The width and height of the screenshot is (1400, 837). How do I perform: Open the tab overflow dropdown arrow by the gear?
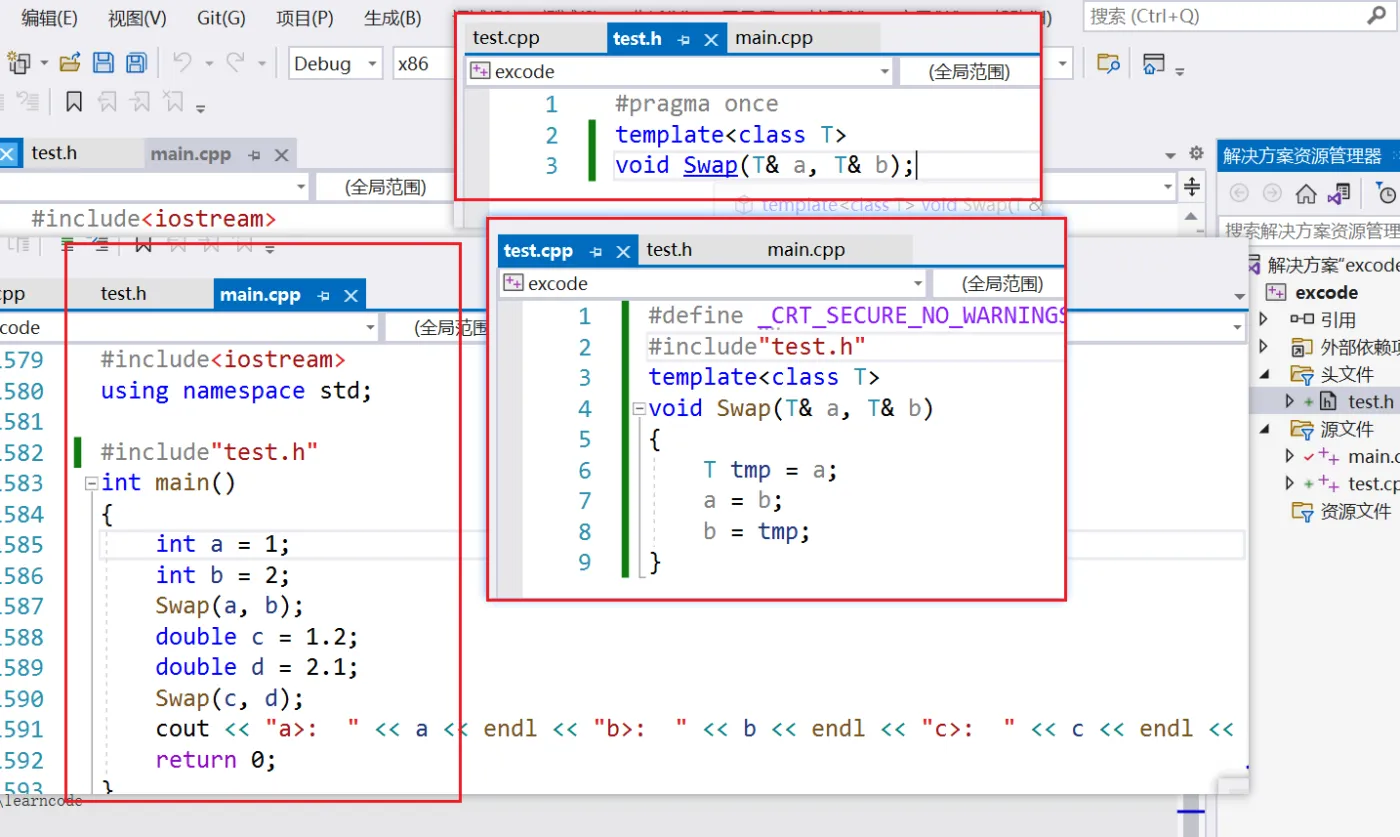tap(1171, 155)
